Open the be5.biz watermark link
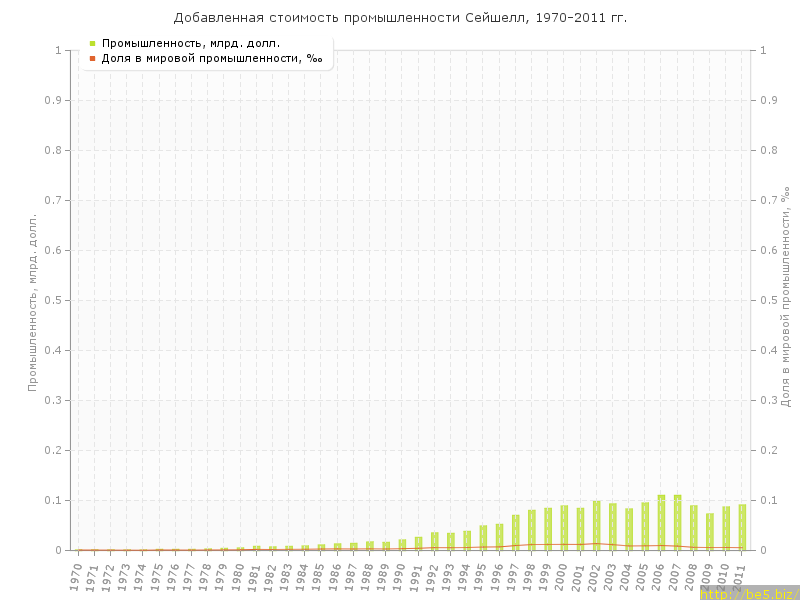 [748, 593]
